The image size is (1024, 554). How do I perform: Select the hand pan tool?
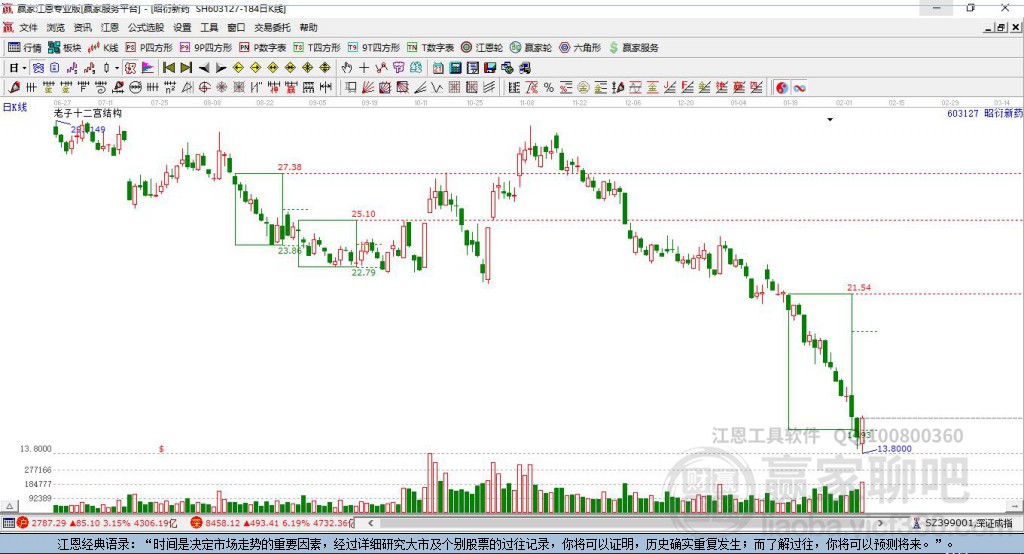click(347, 67)
